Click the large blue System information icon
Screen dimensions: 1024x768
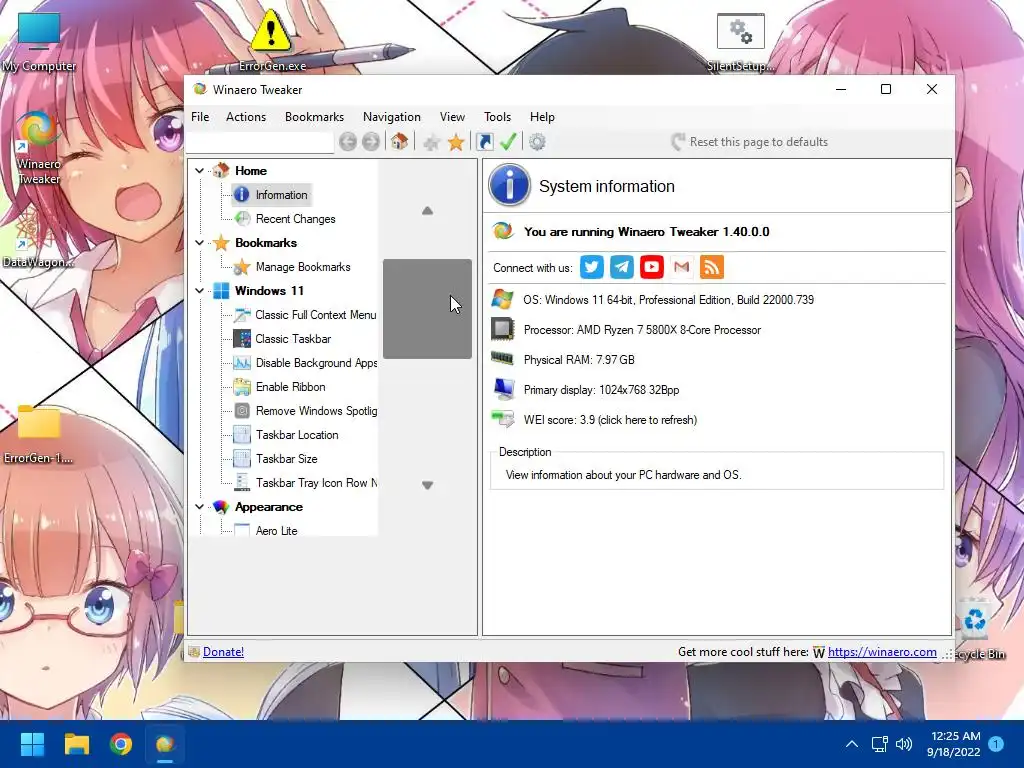(509, 185)
